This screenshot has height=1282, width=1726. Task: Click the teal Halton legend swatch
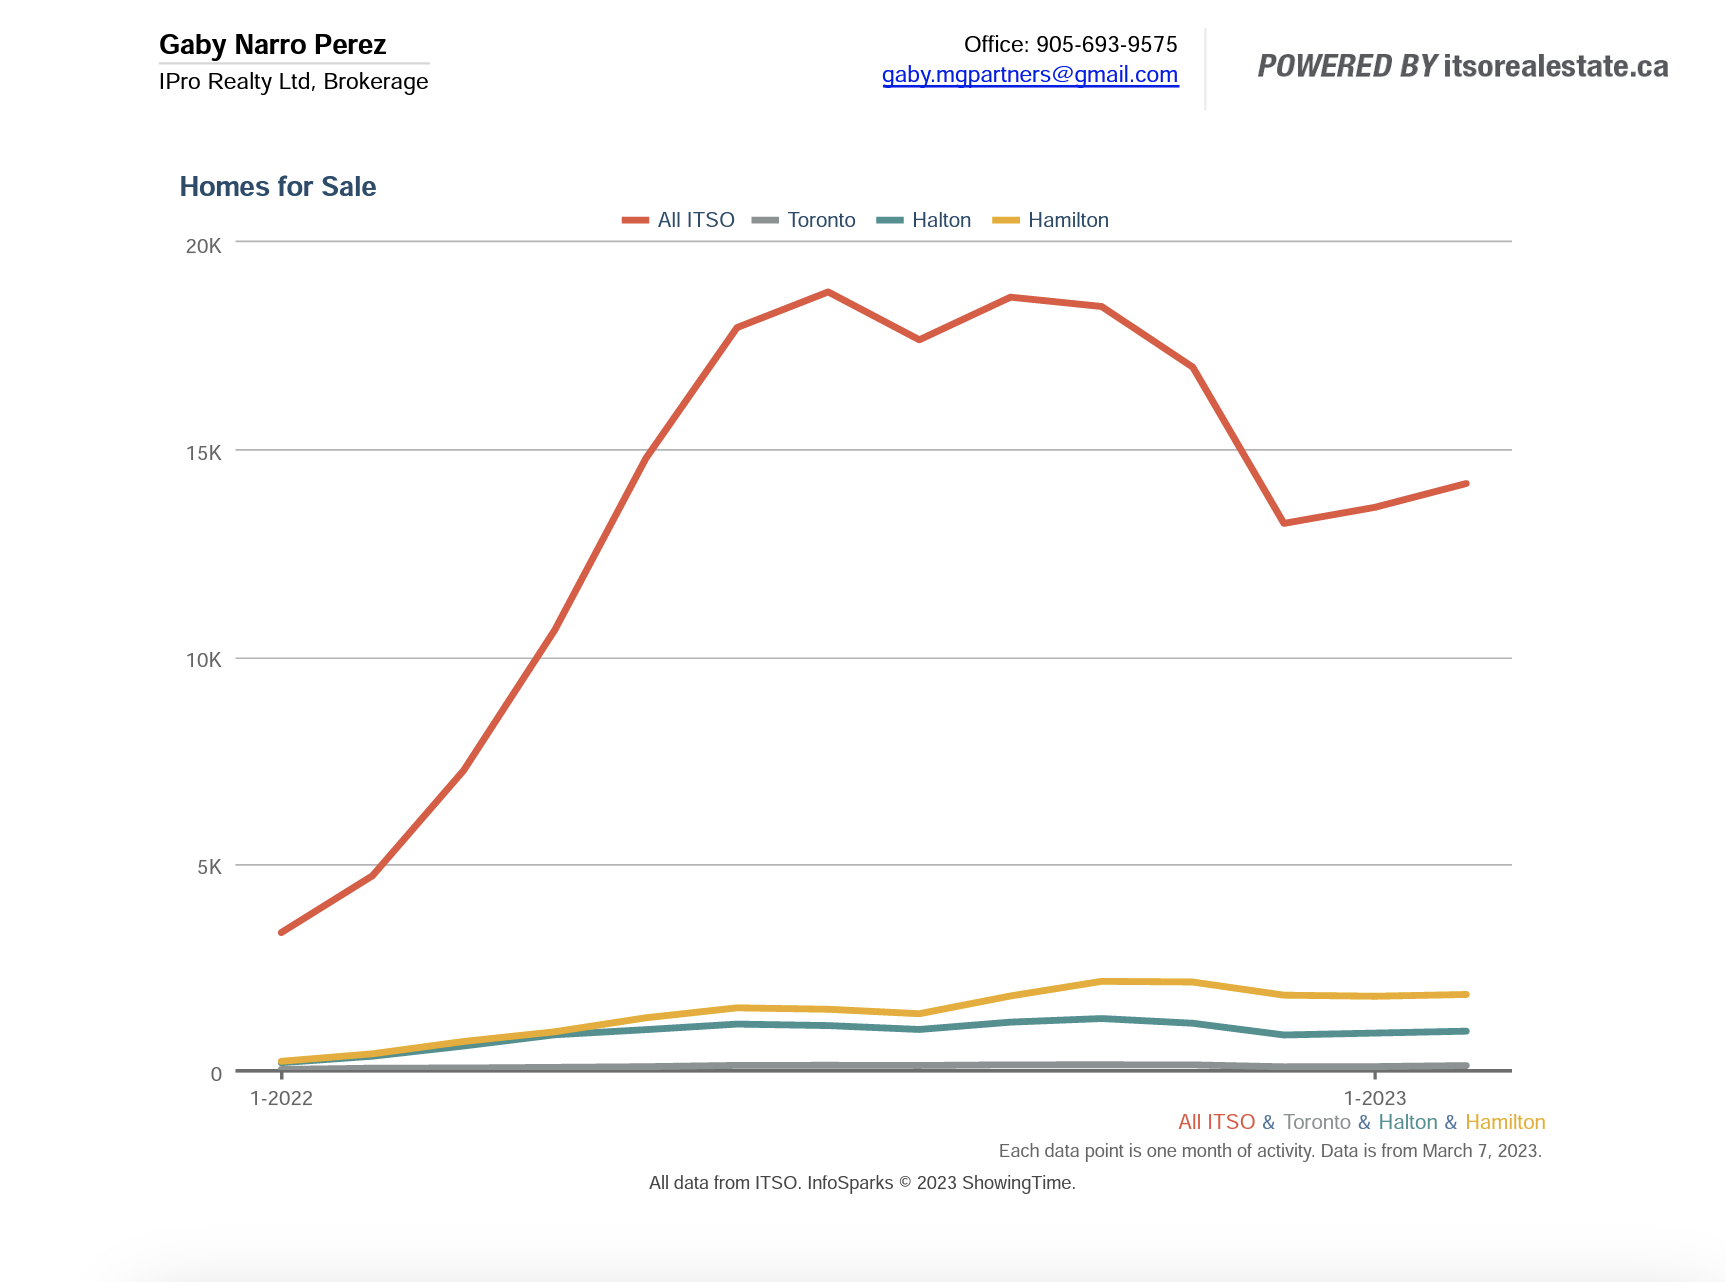(x=890, y=220)
